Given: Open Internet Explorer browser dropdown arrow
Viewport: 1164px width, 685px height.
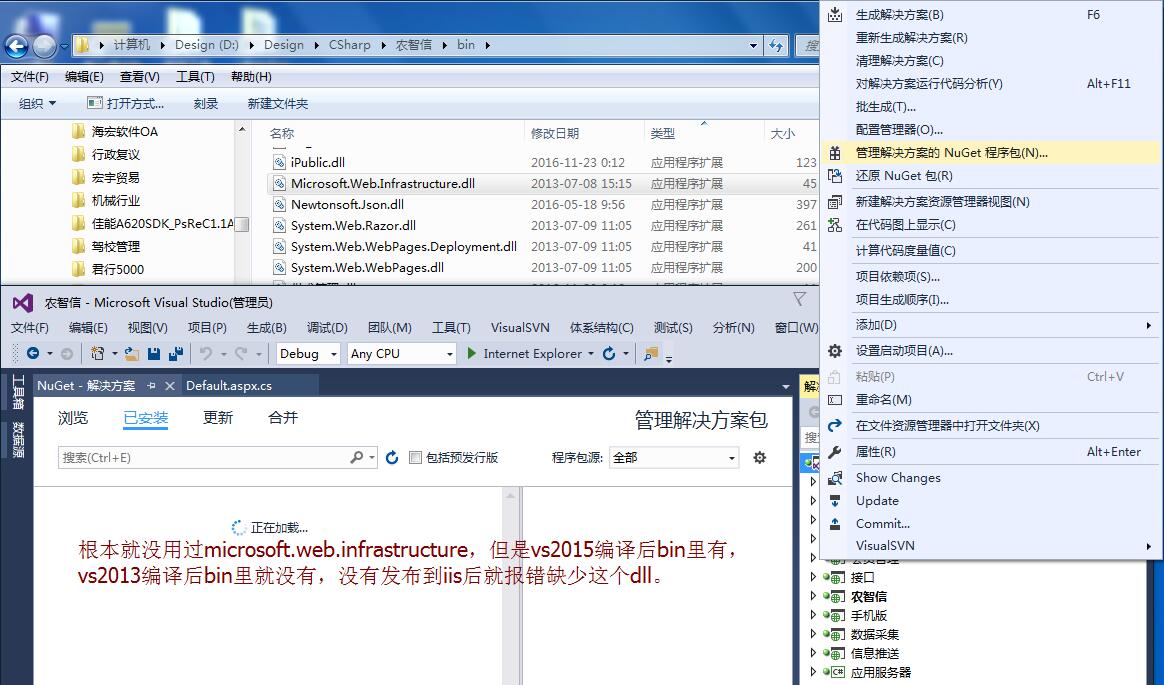Looking at the screenshot, I should point(591,354).
